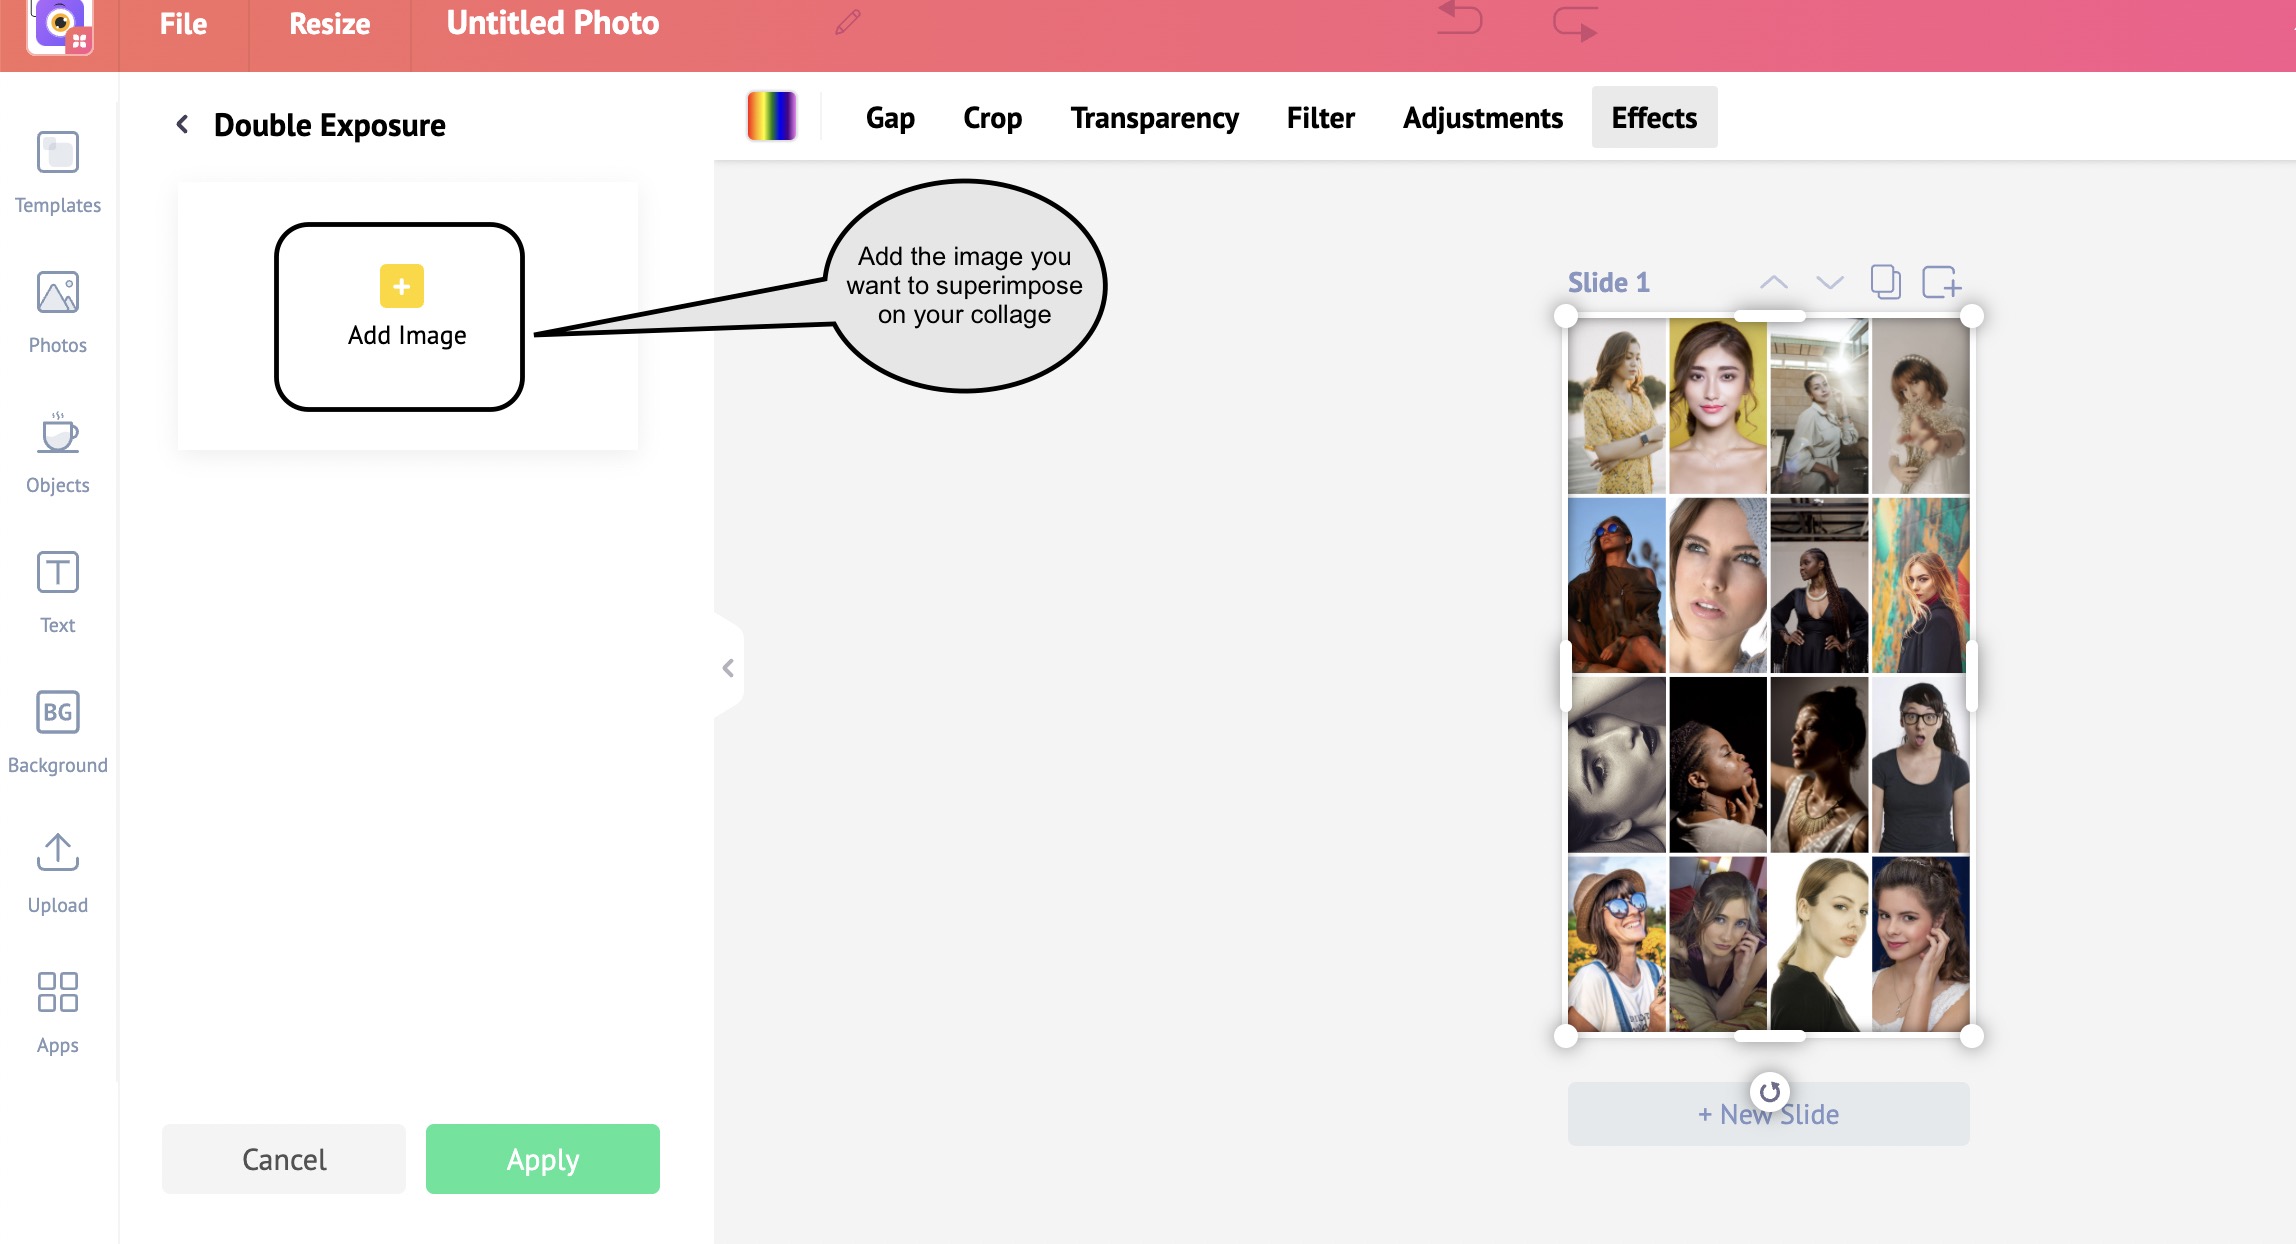Click the Apply button to confirm changes
This screenshot has width=2296, height=1244.
click(541, 1157)
